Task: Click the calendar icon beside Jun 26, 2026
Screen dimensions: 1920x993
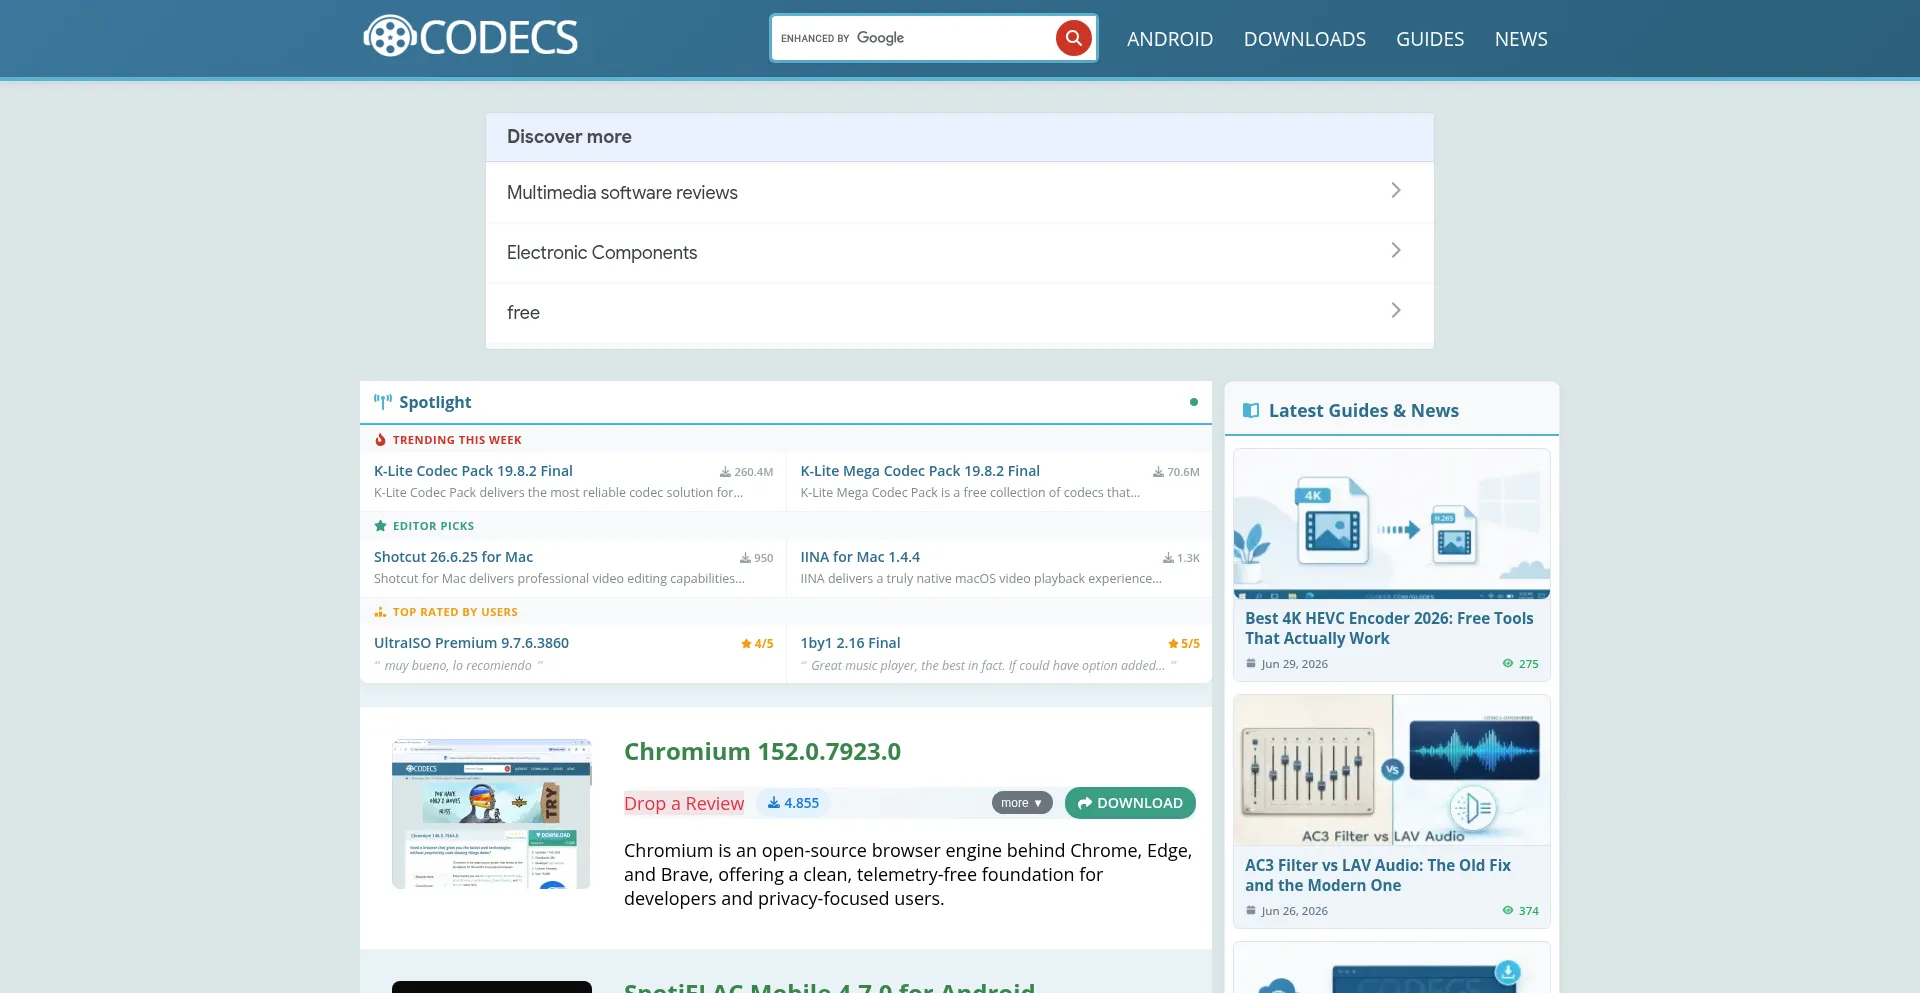Action: coord(1251,910)
